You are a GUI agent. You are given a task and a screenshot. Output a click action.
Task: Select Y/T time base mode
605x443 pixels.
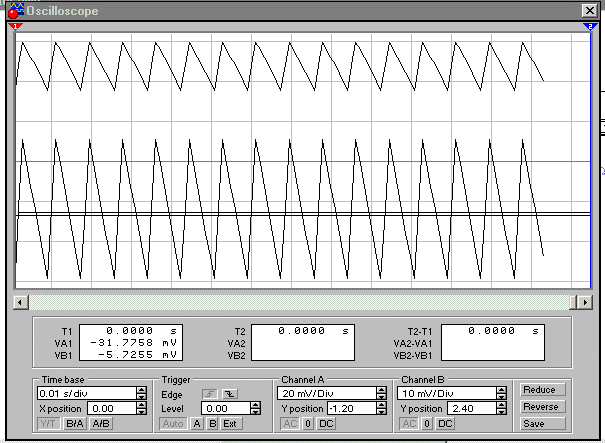pos(49,424)
